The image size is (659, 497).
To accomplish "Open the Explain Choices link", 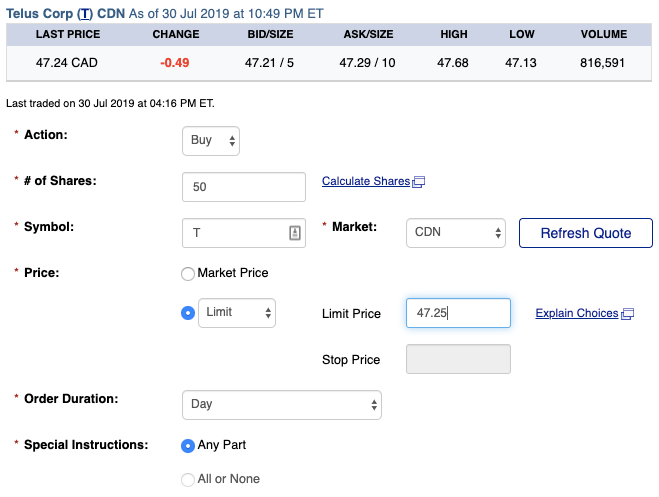I will pos(577,313).
